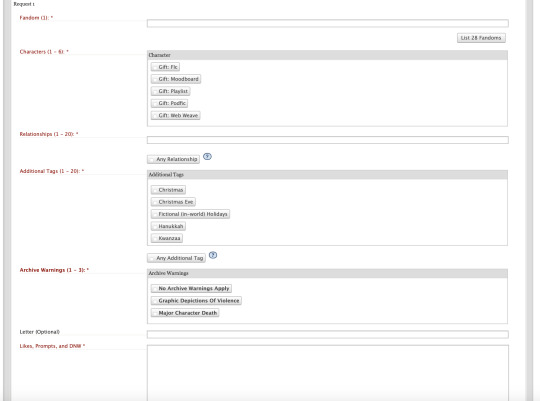Focus the Relationships input field

(328, 140)
